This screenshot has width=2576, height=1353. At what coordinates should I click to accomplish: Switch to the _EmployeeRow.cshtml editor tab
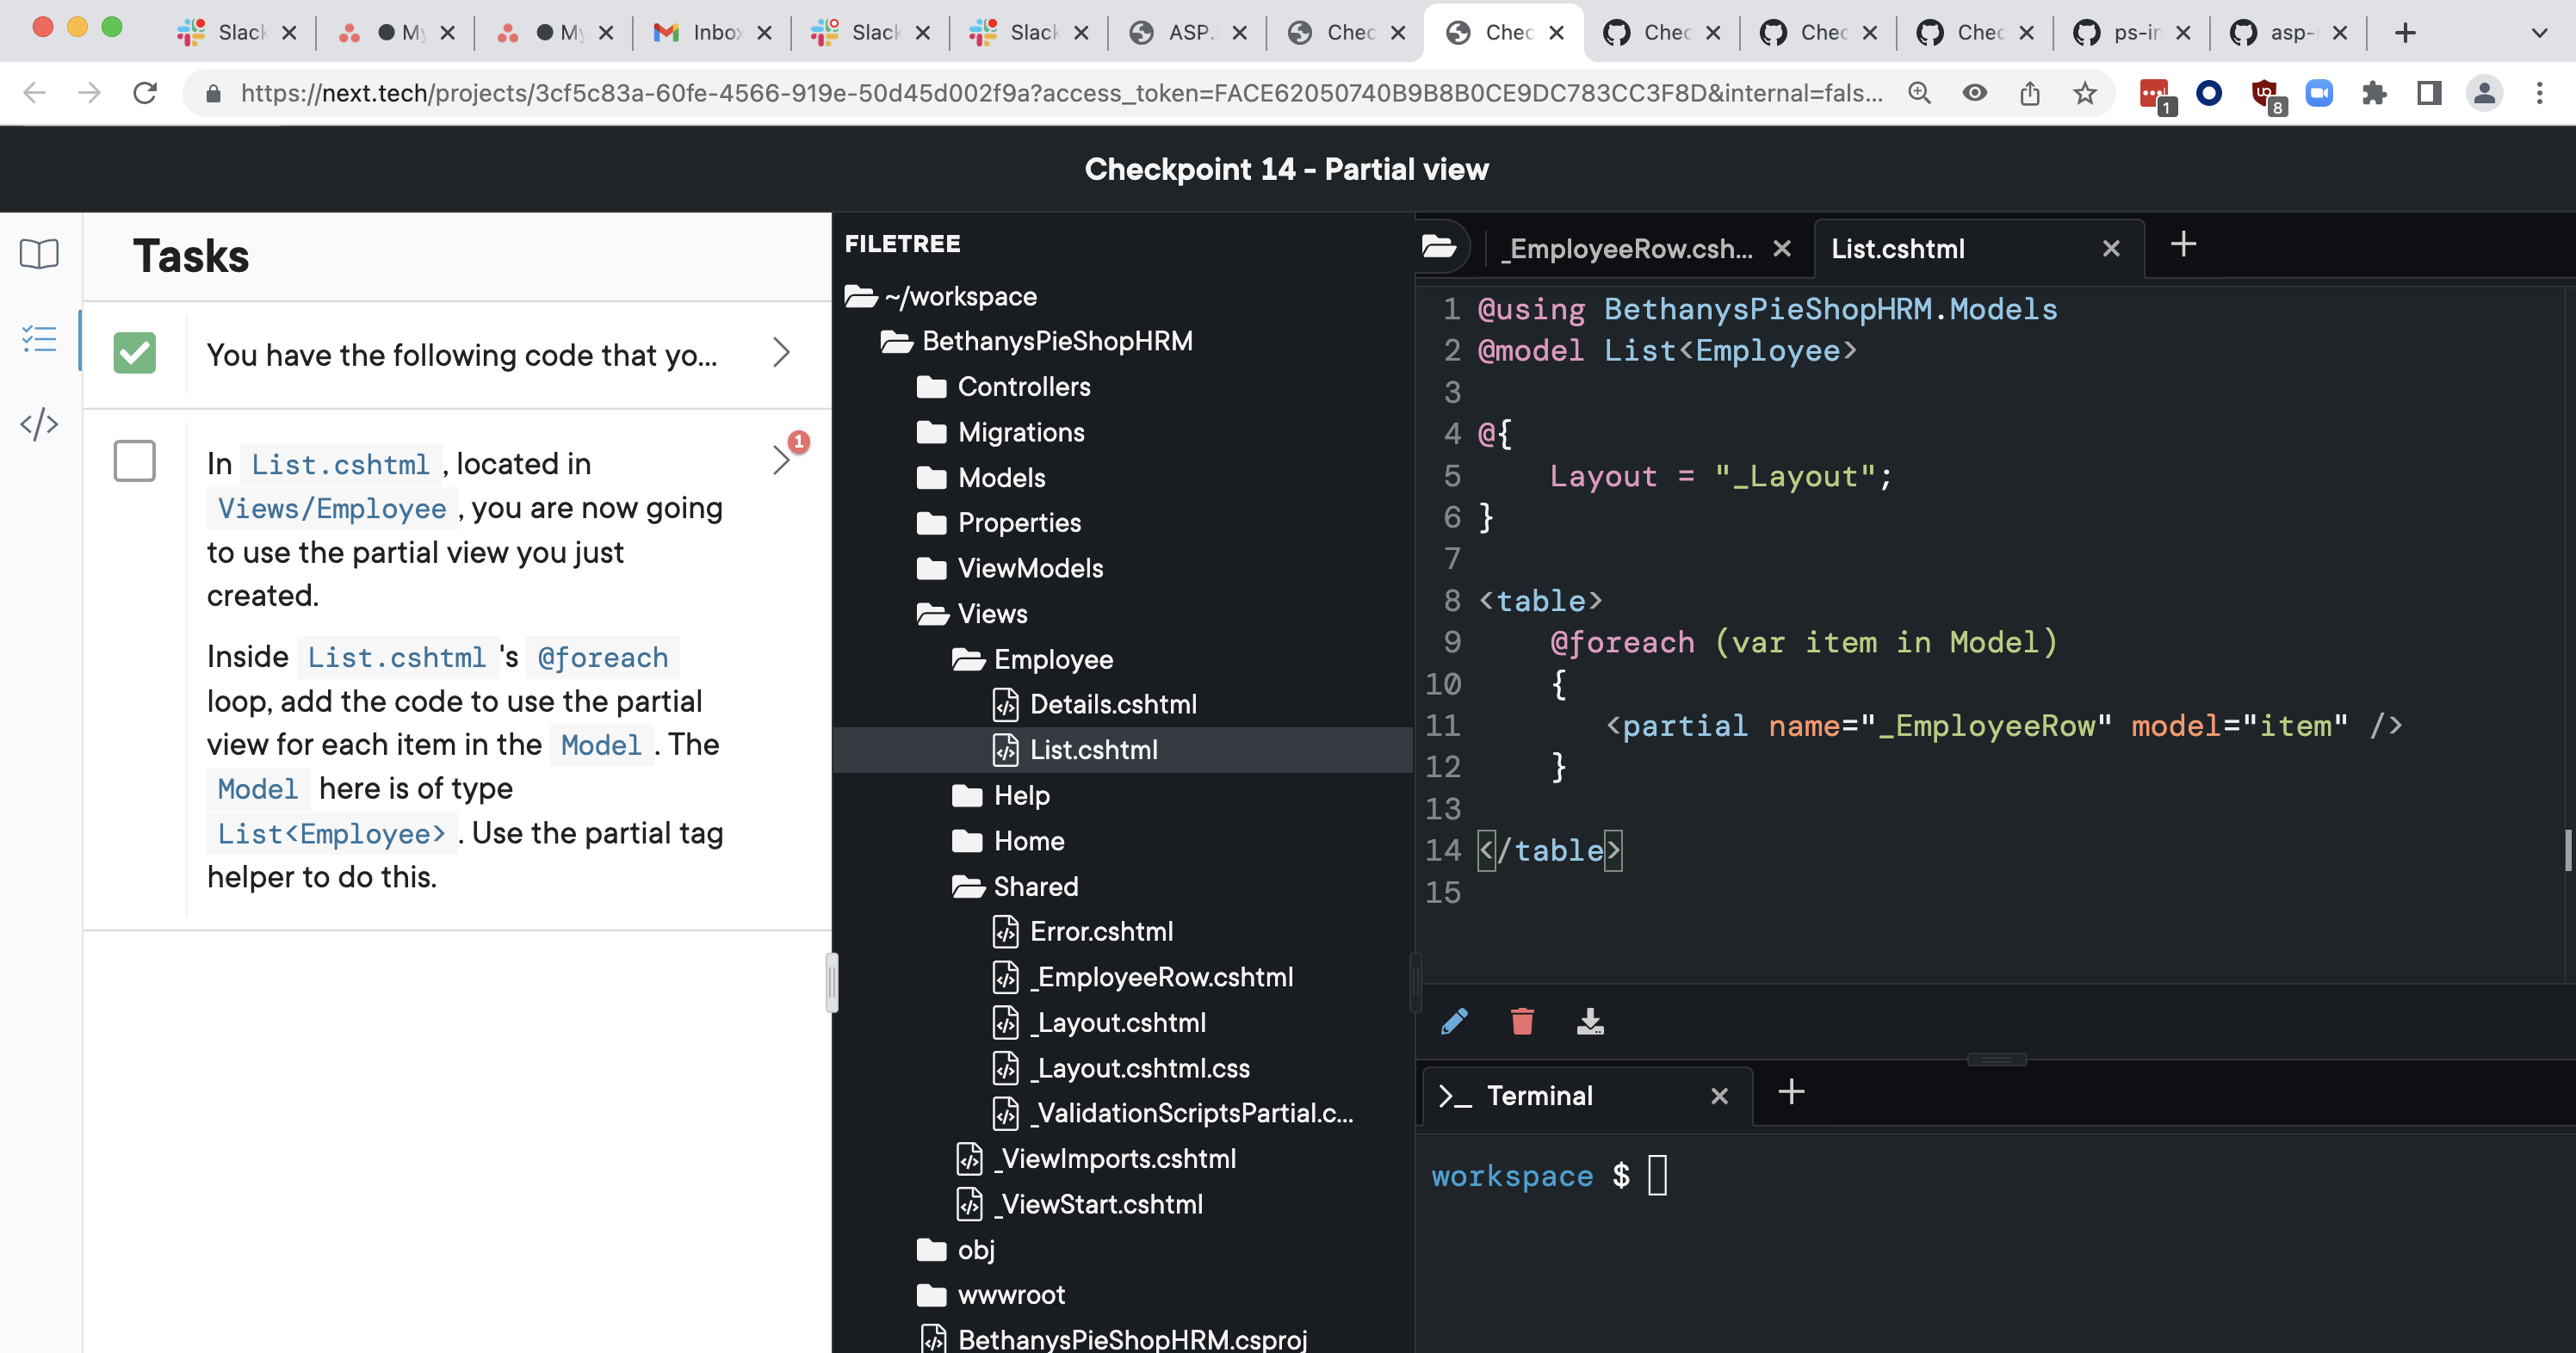point(1628,248)
